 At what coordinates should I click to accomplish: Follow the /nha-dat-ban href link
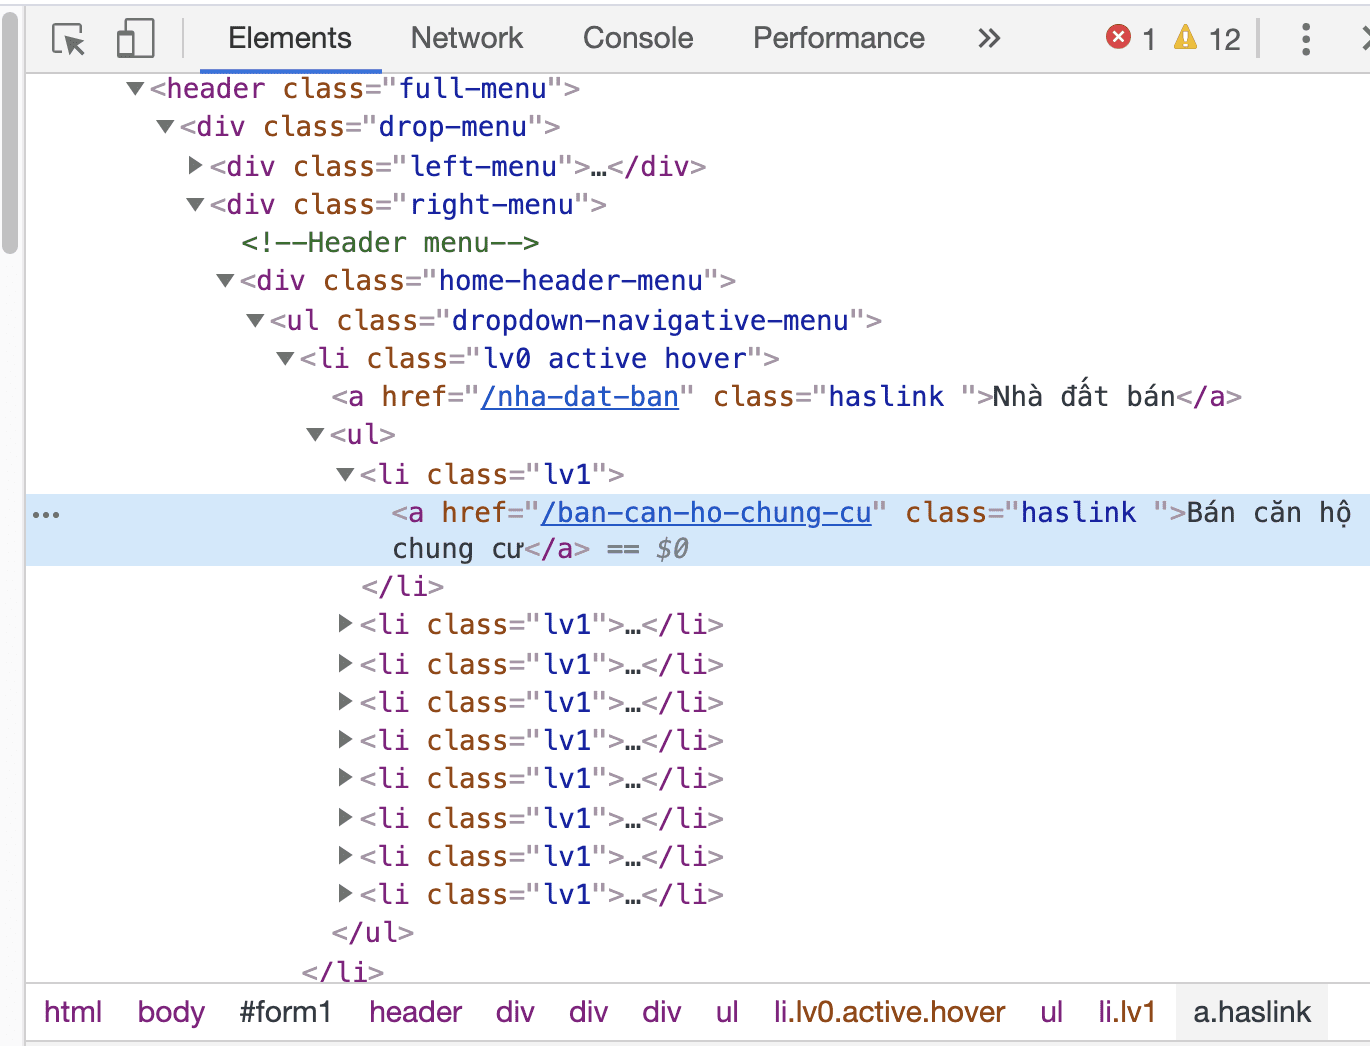pyautogui.click(x=579, y=397)
